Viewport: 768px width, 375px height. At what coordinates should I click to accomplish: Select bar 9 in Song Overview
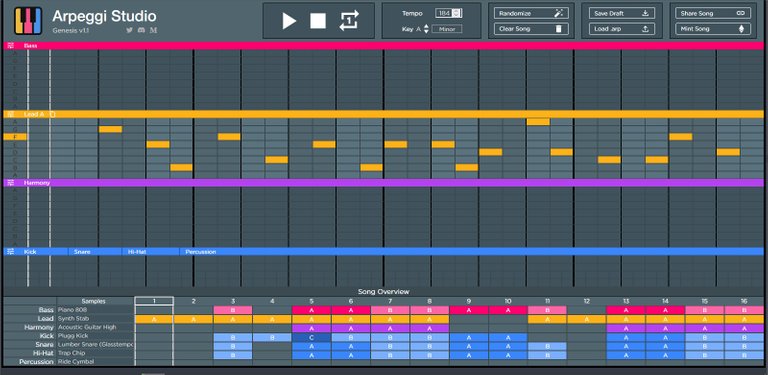click(469, 301)
